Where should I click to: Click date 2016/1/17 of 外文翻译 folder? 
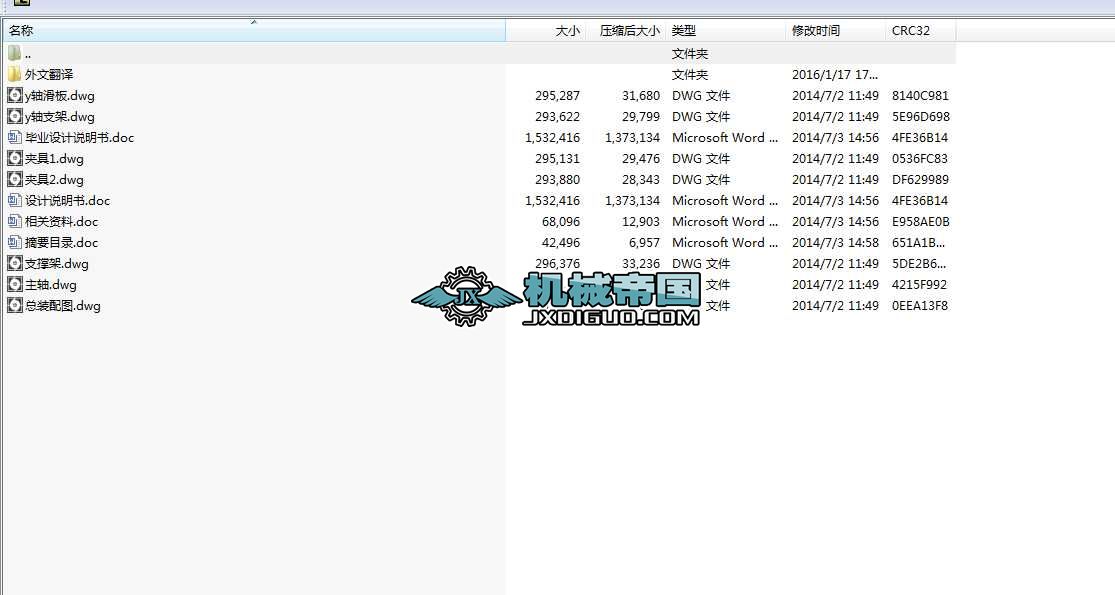(x=835, y=74)
